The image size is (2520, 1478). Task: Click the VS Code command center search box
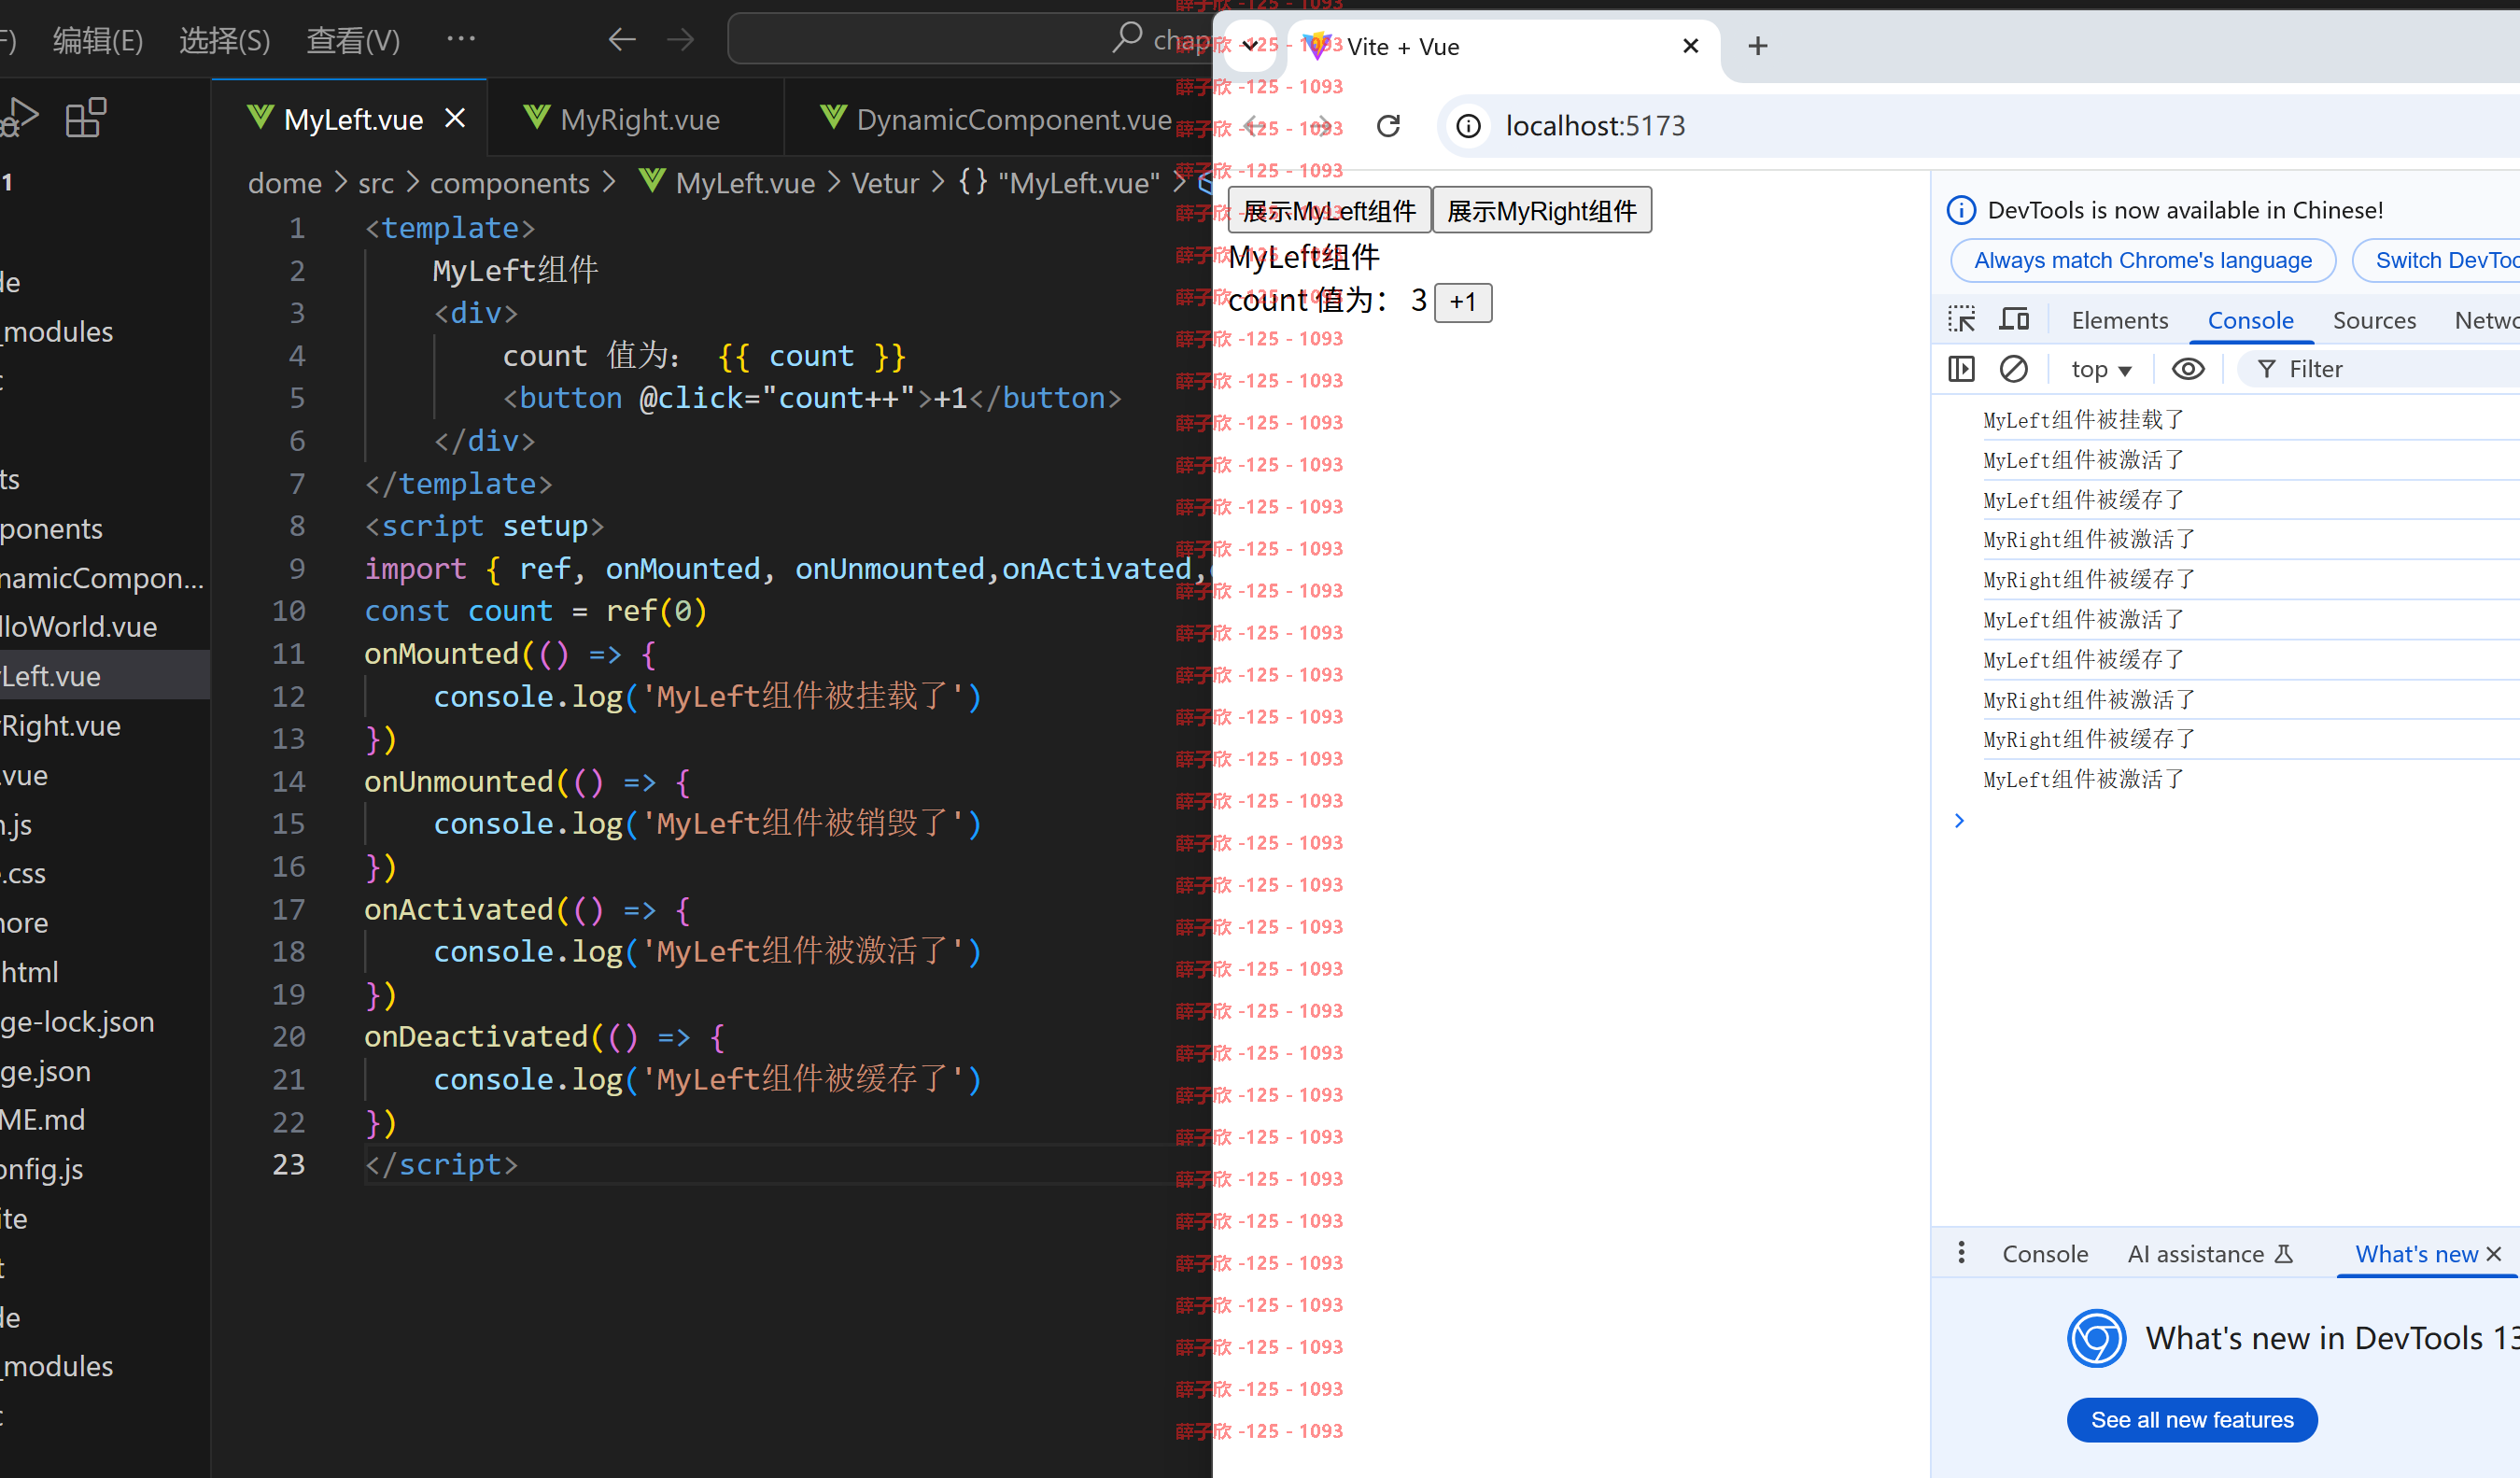tap(970, 38)
